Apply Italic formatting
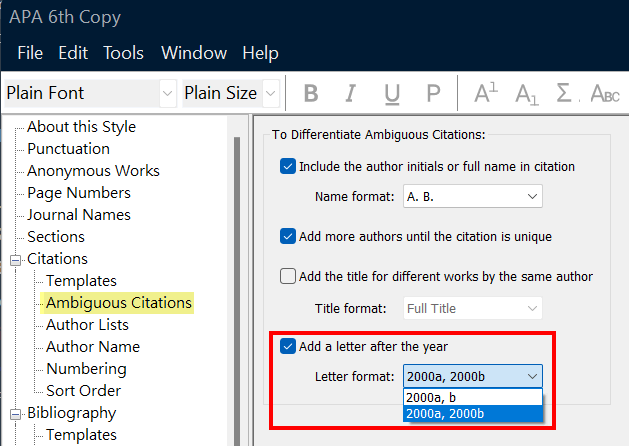 [x=351, y=93]
